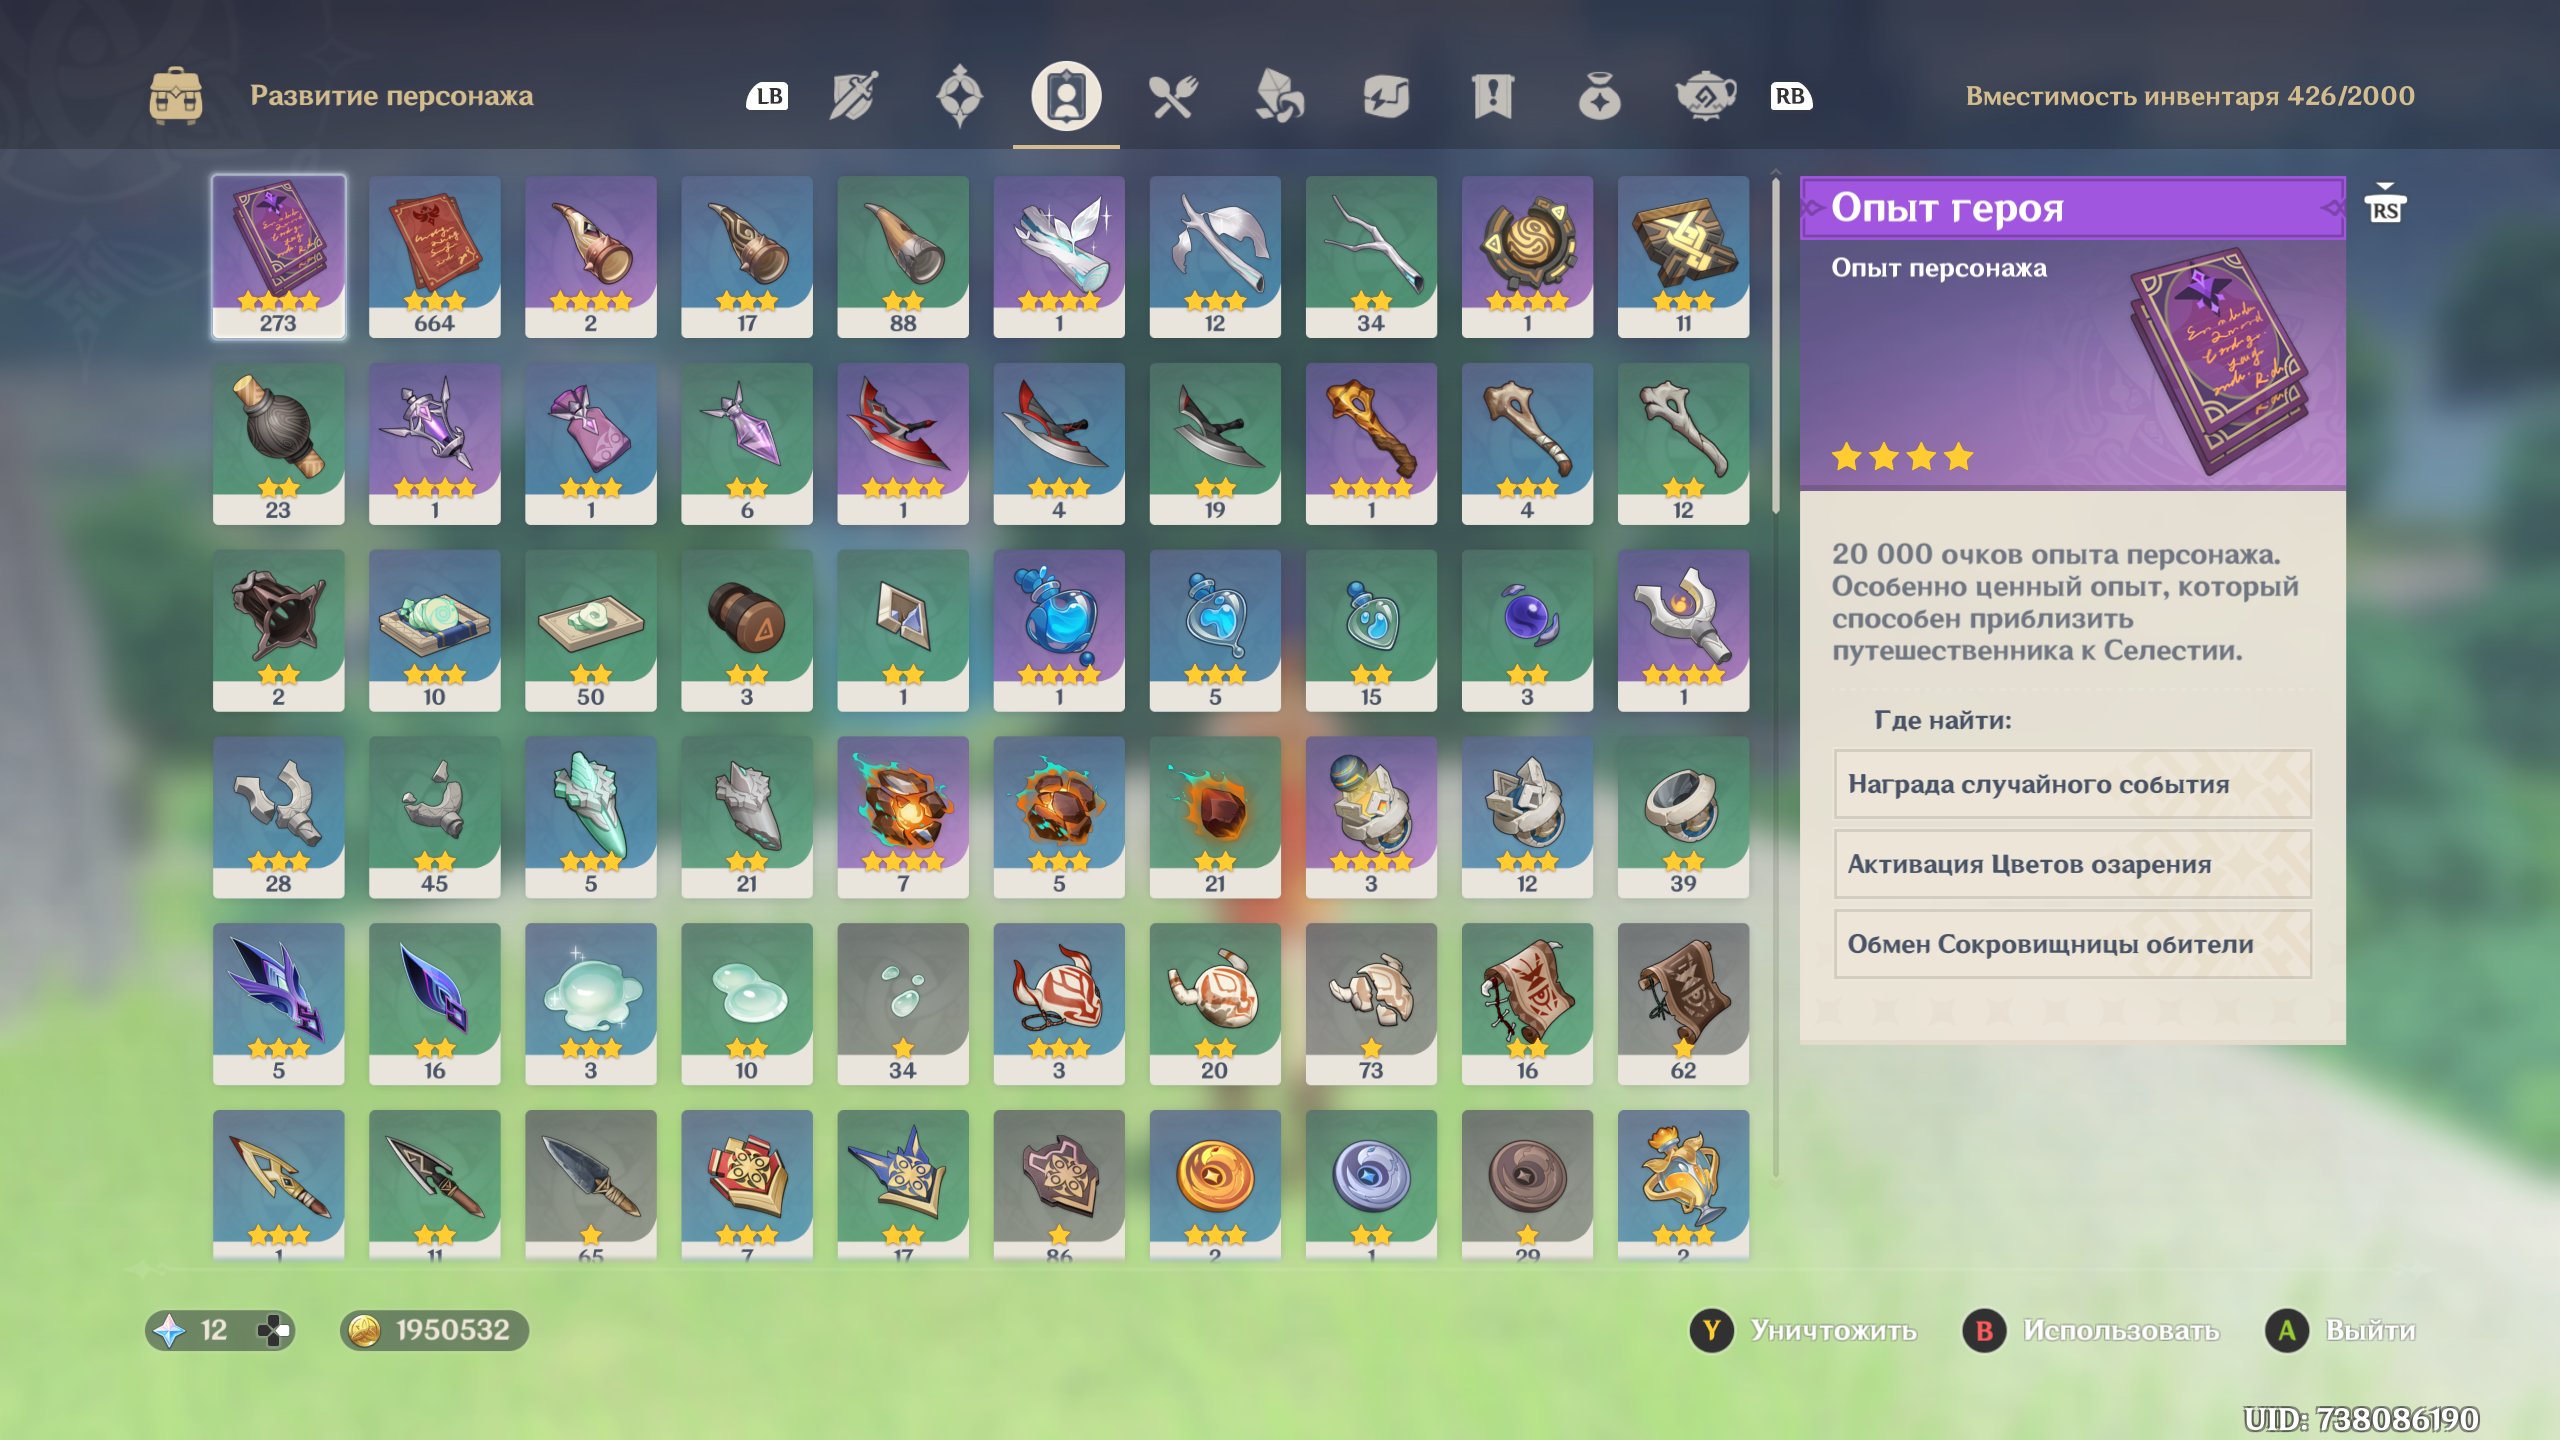Click the LB previous-tab button
This screenshot has width=2560, height=1440.
(x=768, y=97)
